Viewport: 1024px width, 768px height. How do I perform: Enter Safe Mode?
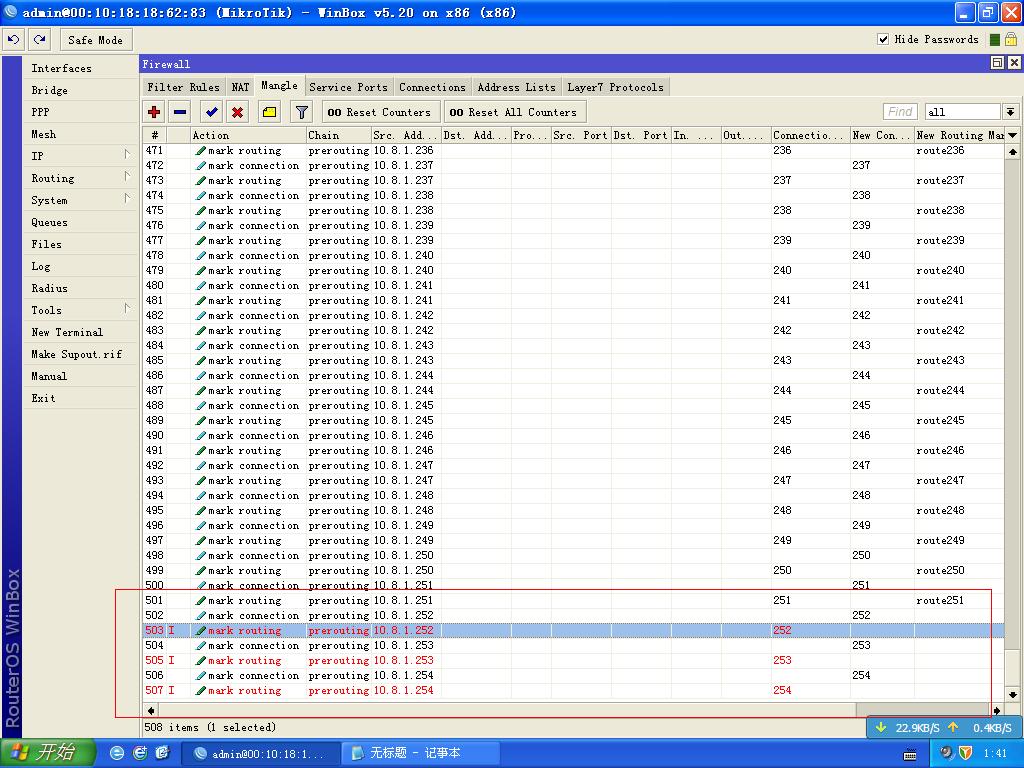[x=96, y=39]
